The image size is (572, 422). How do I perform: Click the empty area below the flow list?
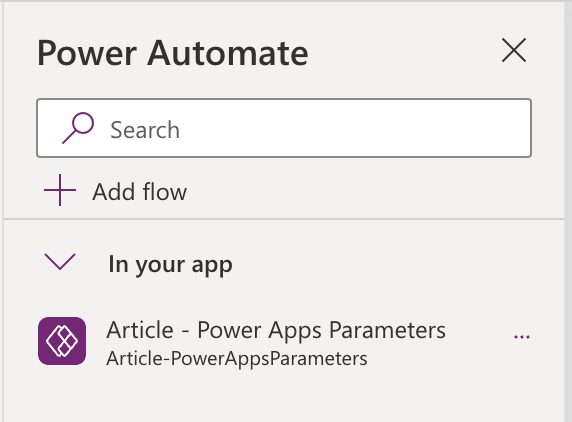pos(284,398)
